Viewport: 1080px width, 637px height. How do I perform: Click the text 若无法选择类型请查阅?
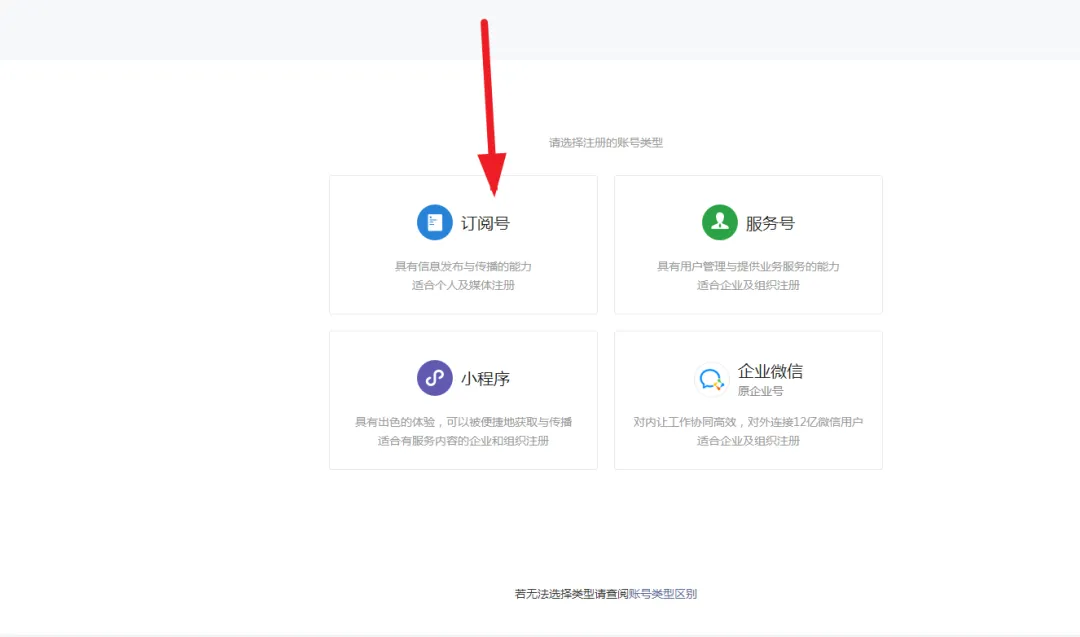pos(571,594)
